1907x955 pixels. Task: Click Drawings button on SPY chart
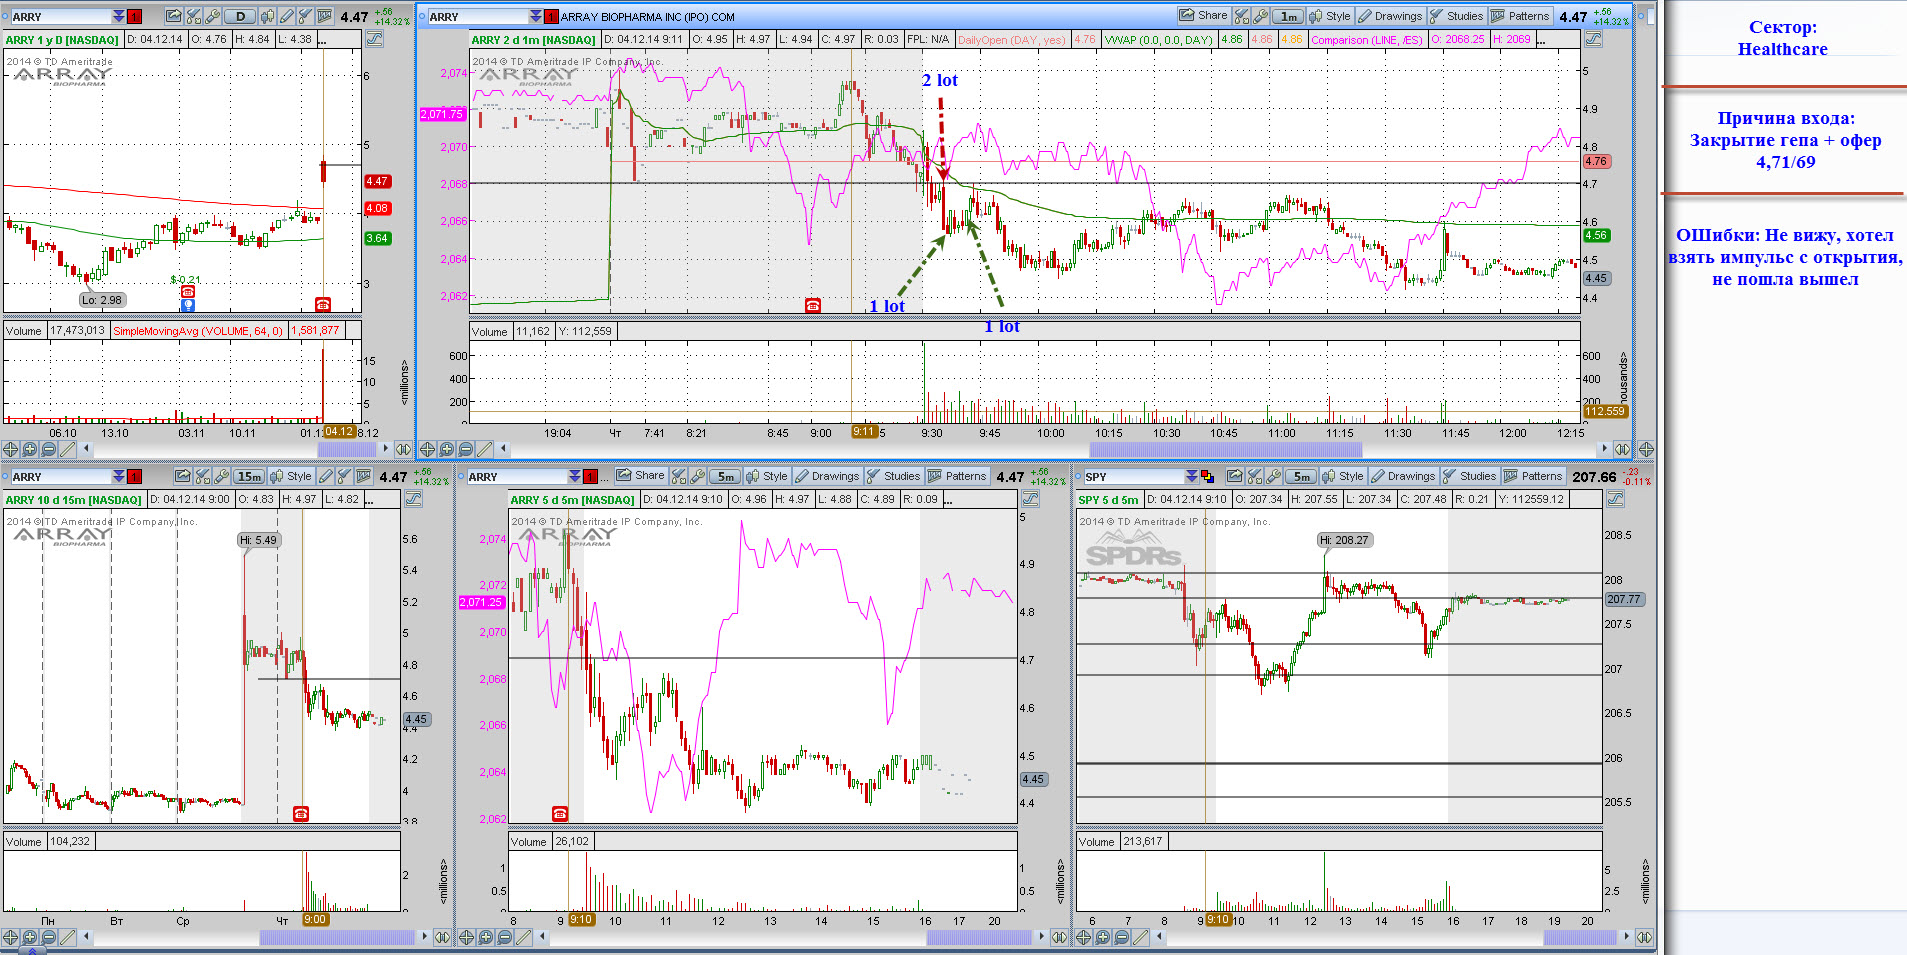click(x=1403, y=476)
